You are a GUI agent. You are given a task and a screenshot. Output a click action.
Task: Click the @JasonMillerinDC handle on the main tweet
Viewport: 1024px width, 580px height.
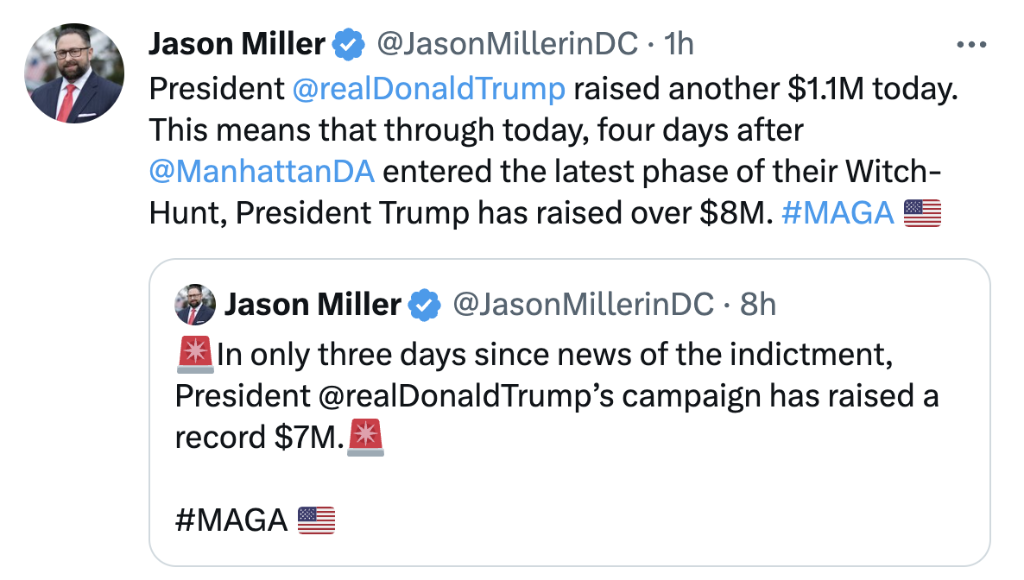(x=506, y=45)
